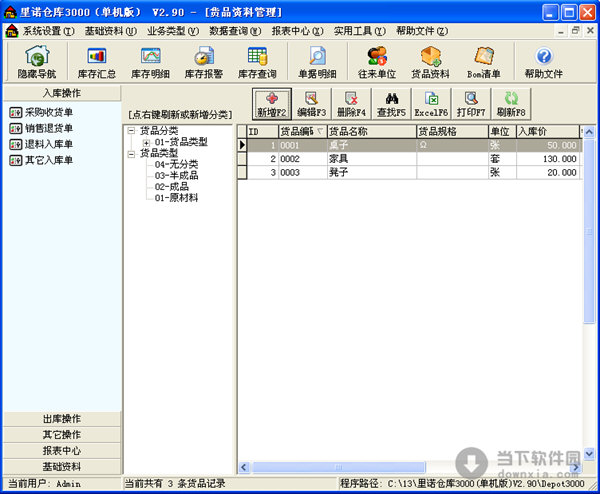Open 帮助文件 question mark icon
Screen dimensions: 600x494
point(543,62)
